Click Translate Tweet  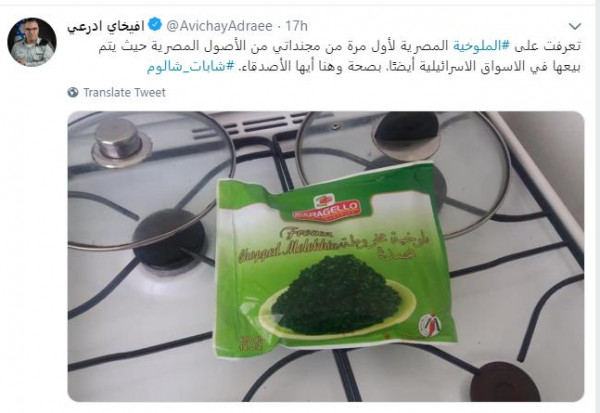click(x=124, y=92)
